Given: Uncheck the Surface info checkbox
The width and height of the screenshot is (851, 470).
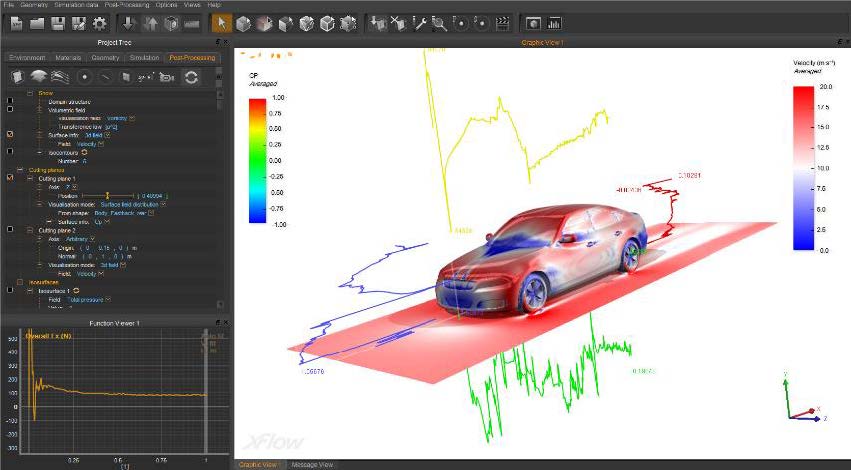Looking at the screenshot, I should (10, 134).
